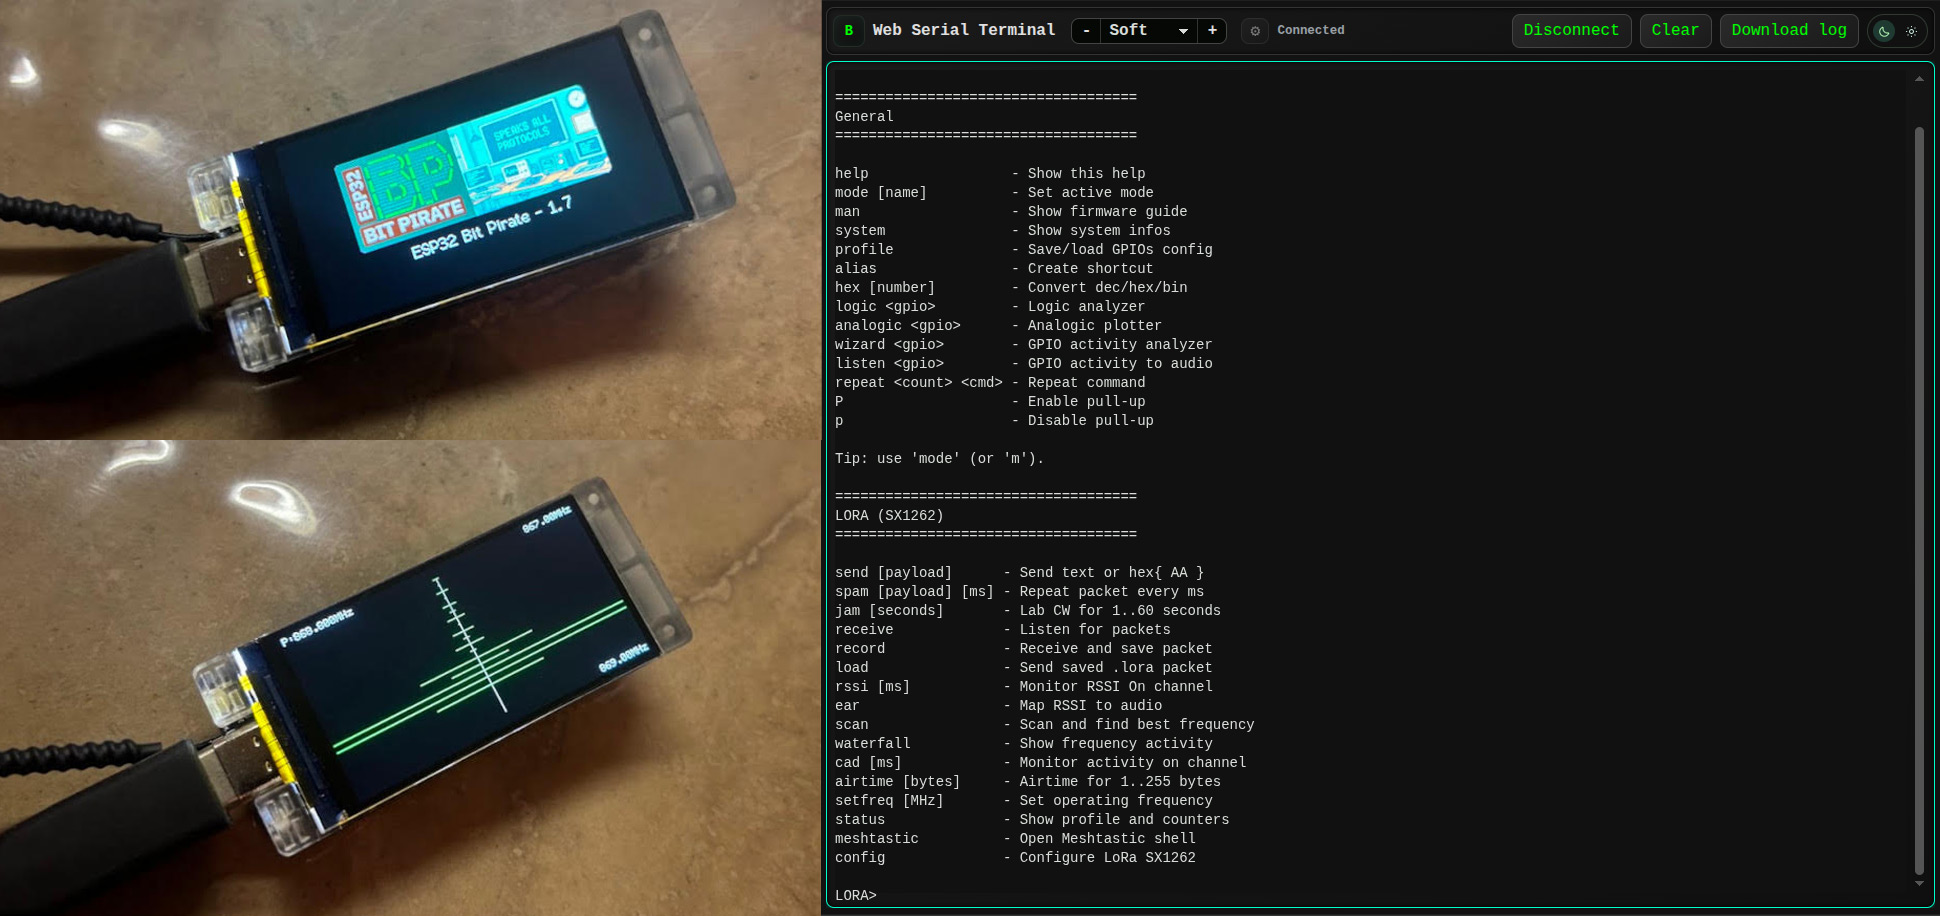The image size is (1940, 916).
Task: Click the 'waterfall' command line
Action: click(1024, 744)
